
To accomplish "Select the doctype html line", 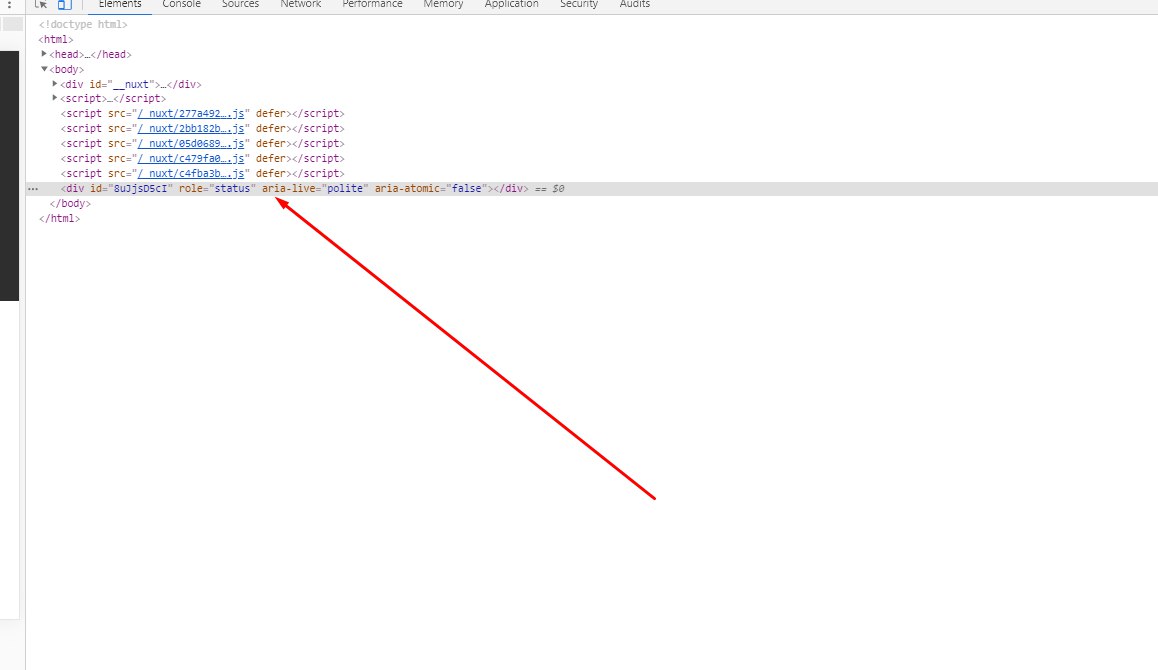I will click(83, 24).
